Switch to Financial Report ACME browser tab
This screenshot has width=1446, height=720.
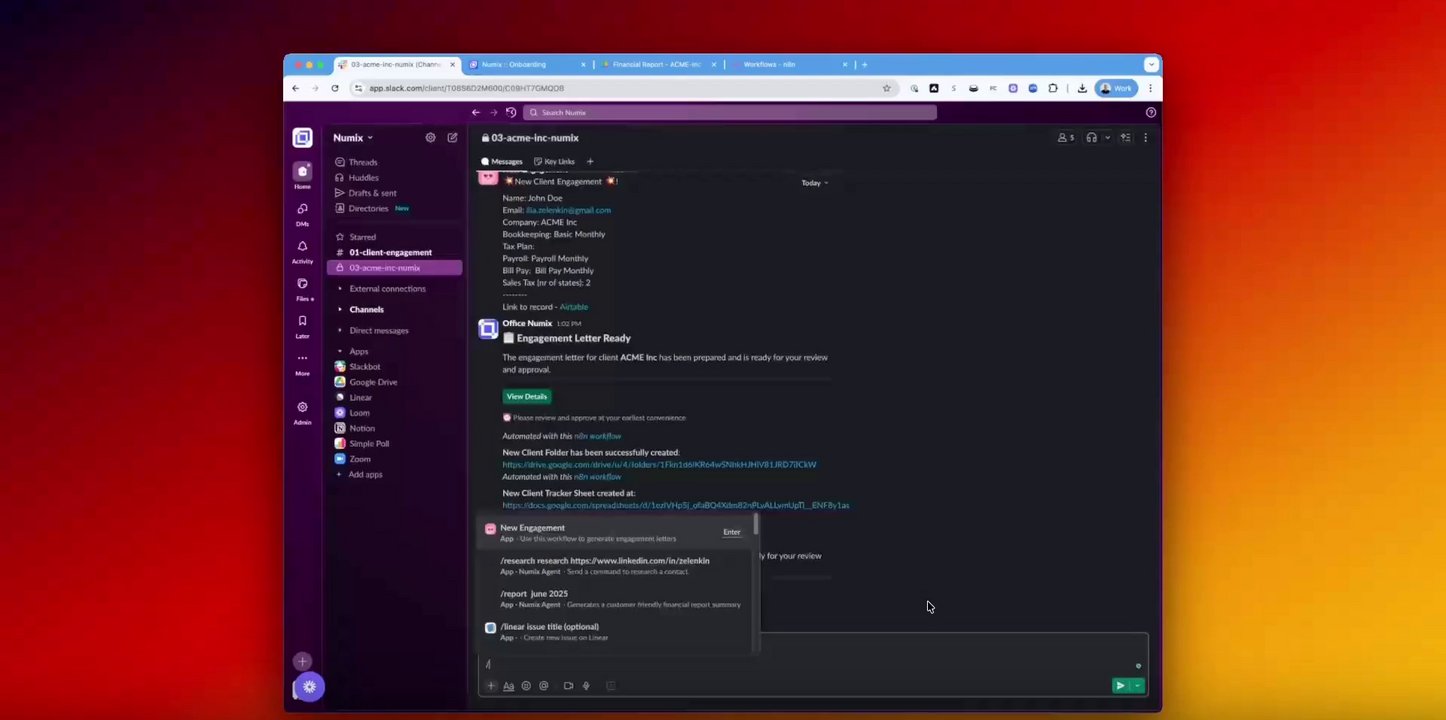[656, 64]
